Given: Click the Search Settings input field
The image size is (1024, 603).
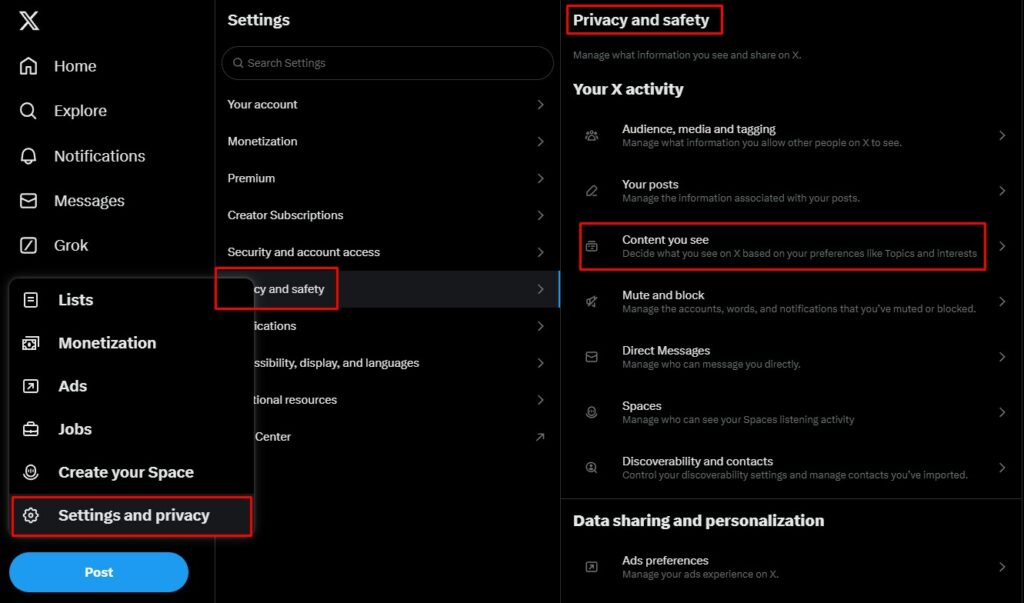Looking at the screenshot, I should click(387, 63).
